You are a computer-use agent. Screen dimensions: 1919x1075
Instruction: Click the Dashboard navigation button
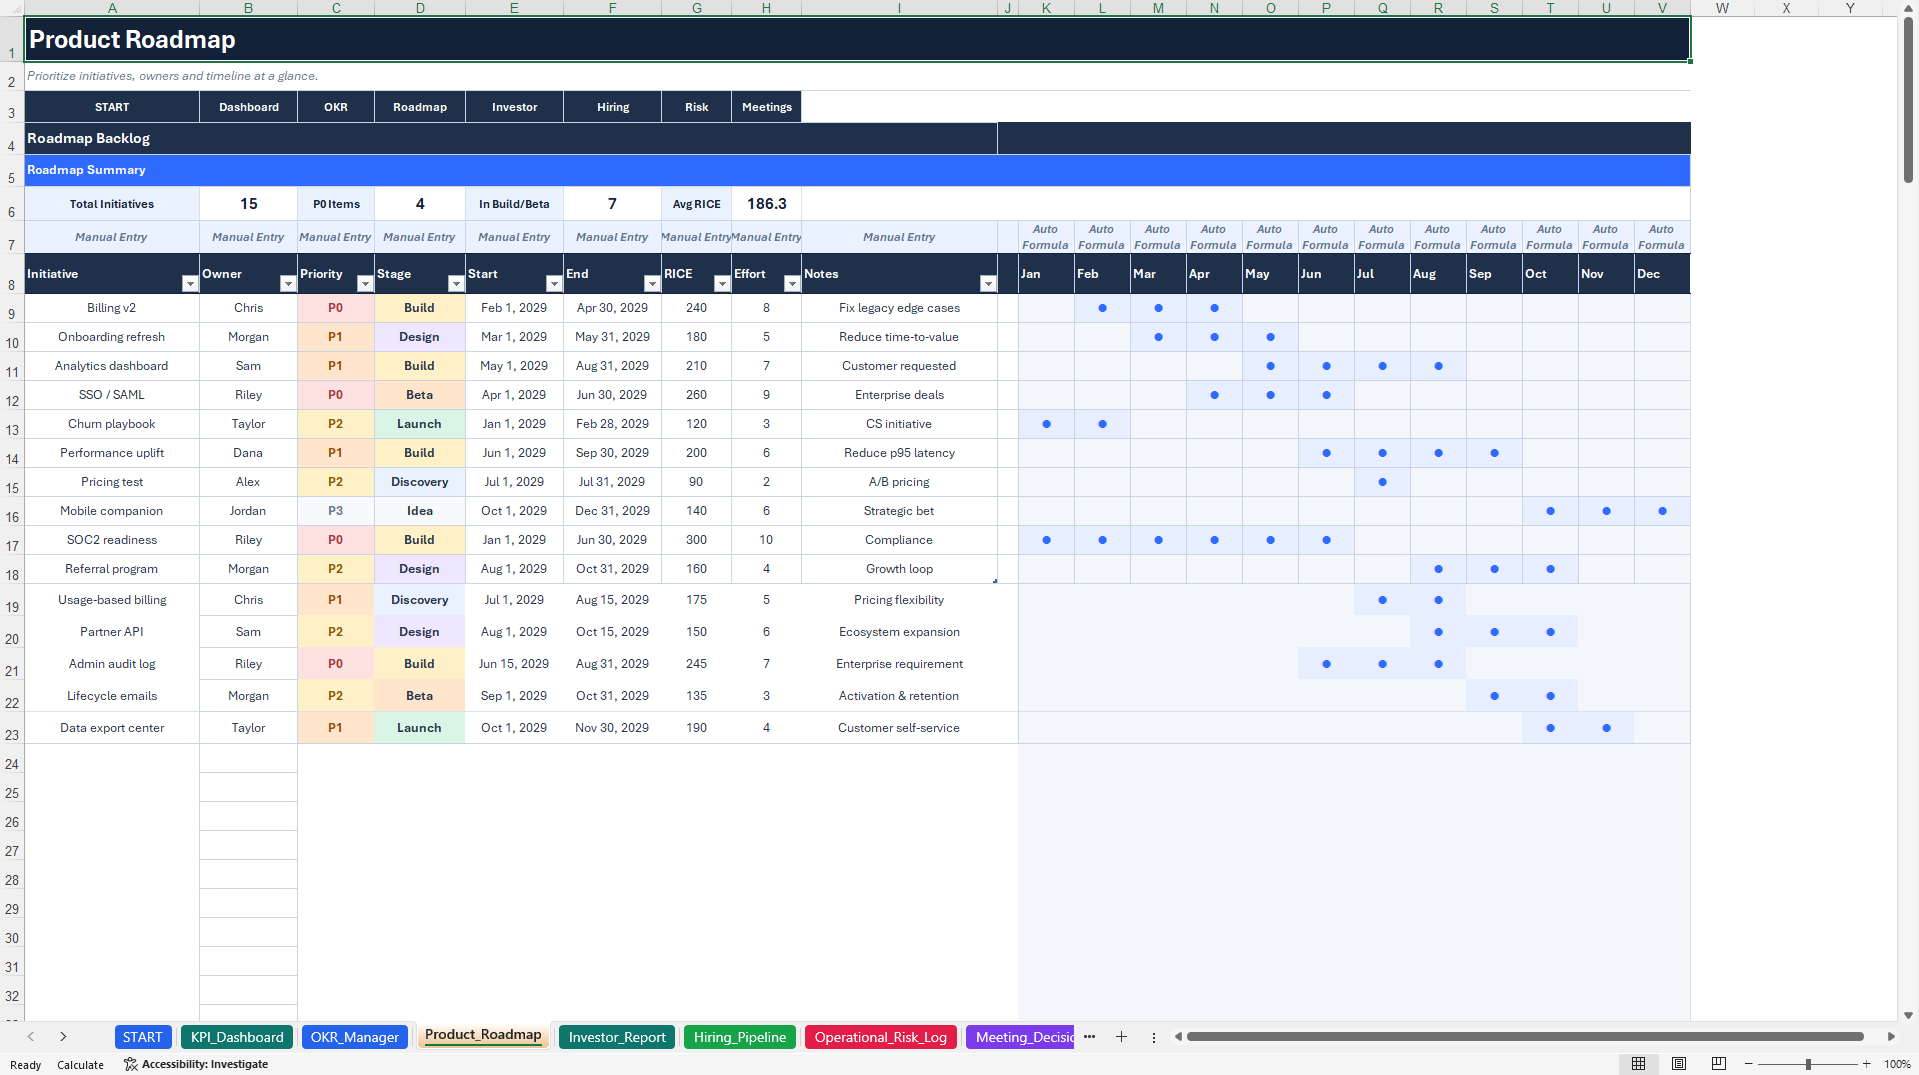(249, 107)
